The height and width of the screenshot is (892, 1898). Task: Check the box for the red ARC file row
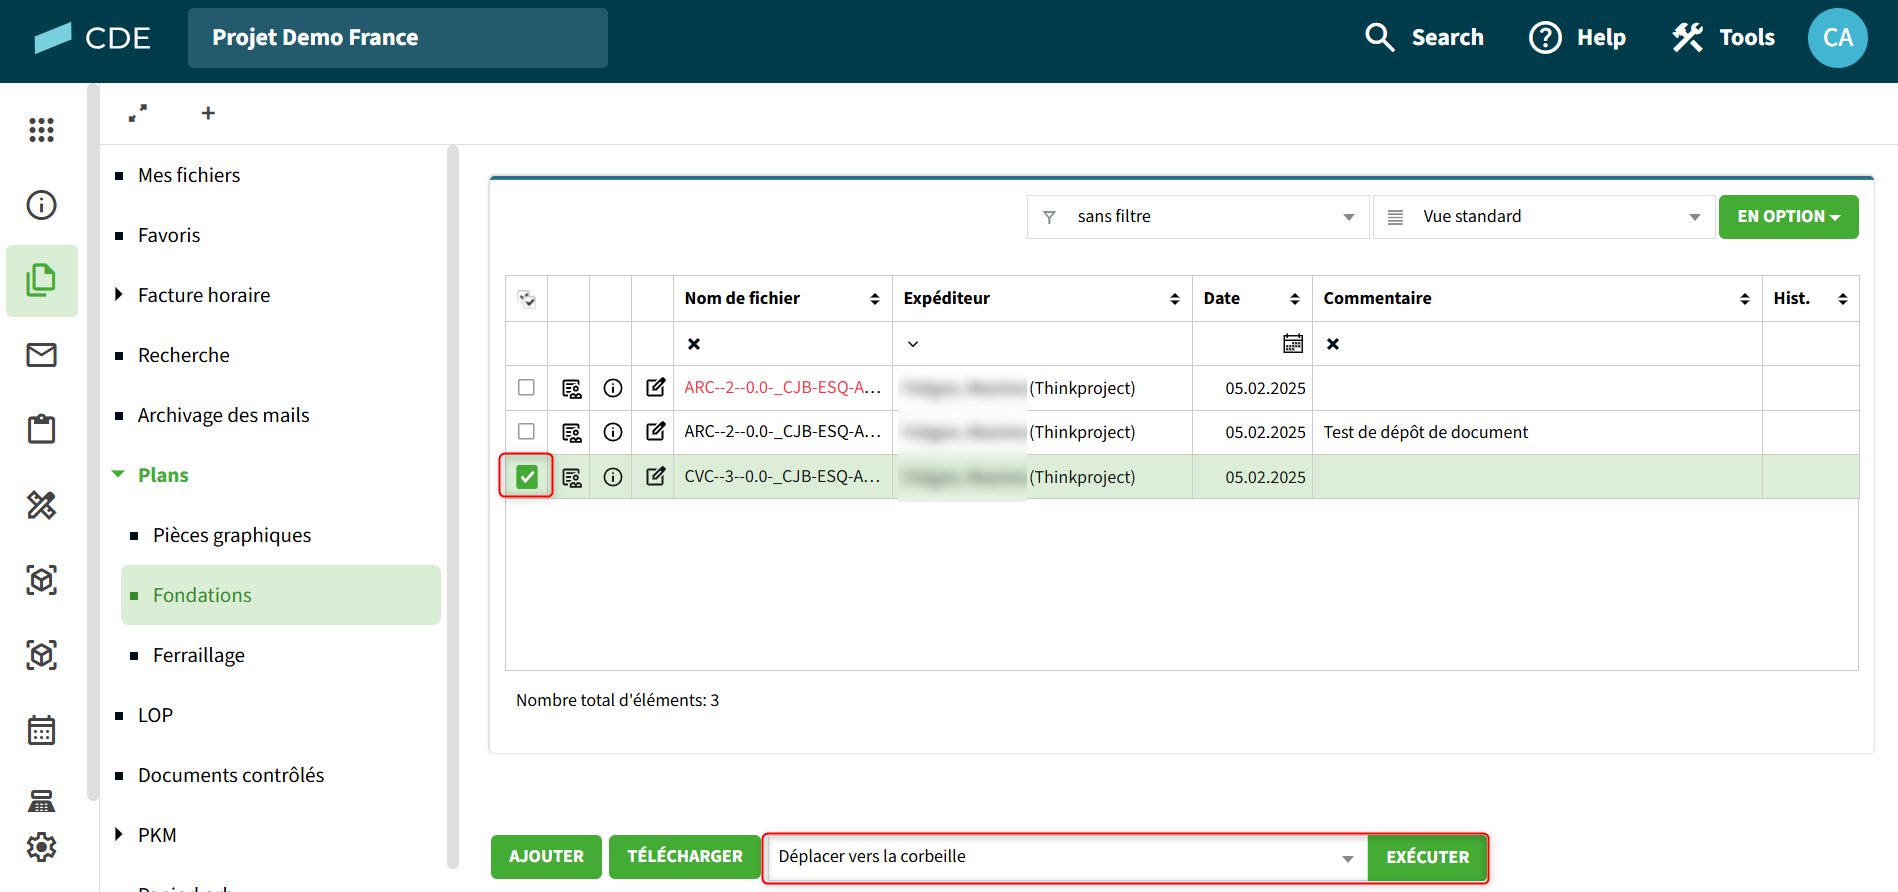click(526, 387)
